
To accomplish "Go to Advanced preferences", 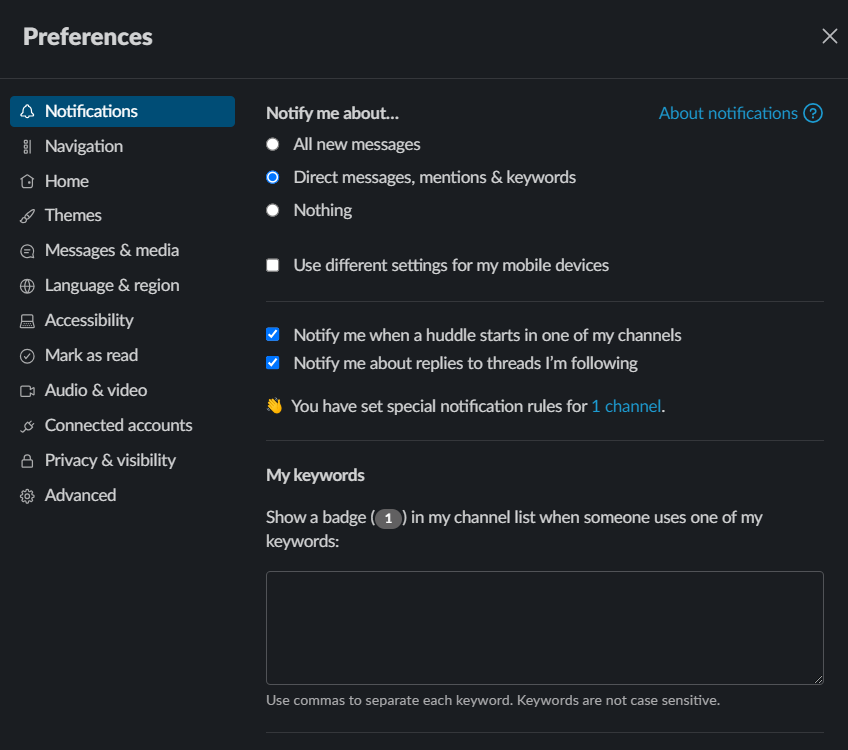I will tap(122, 496).
